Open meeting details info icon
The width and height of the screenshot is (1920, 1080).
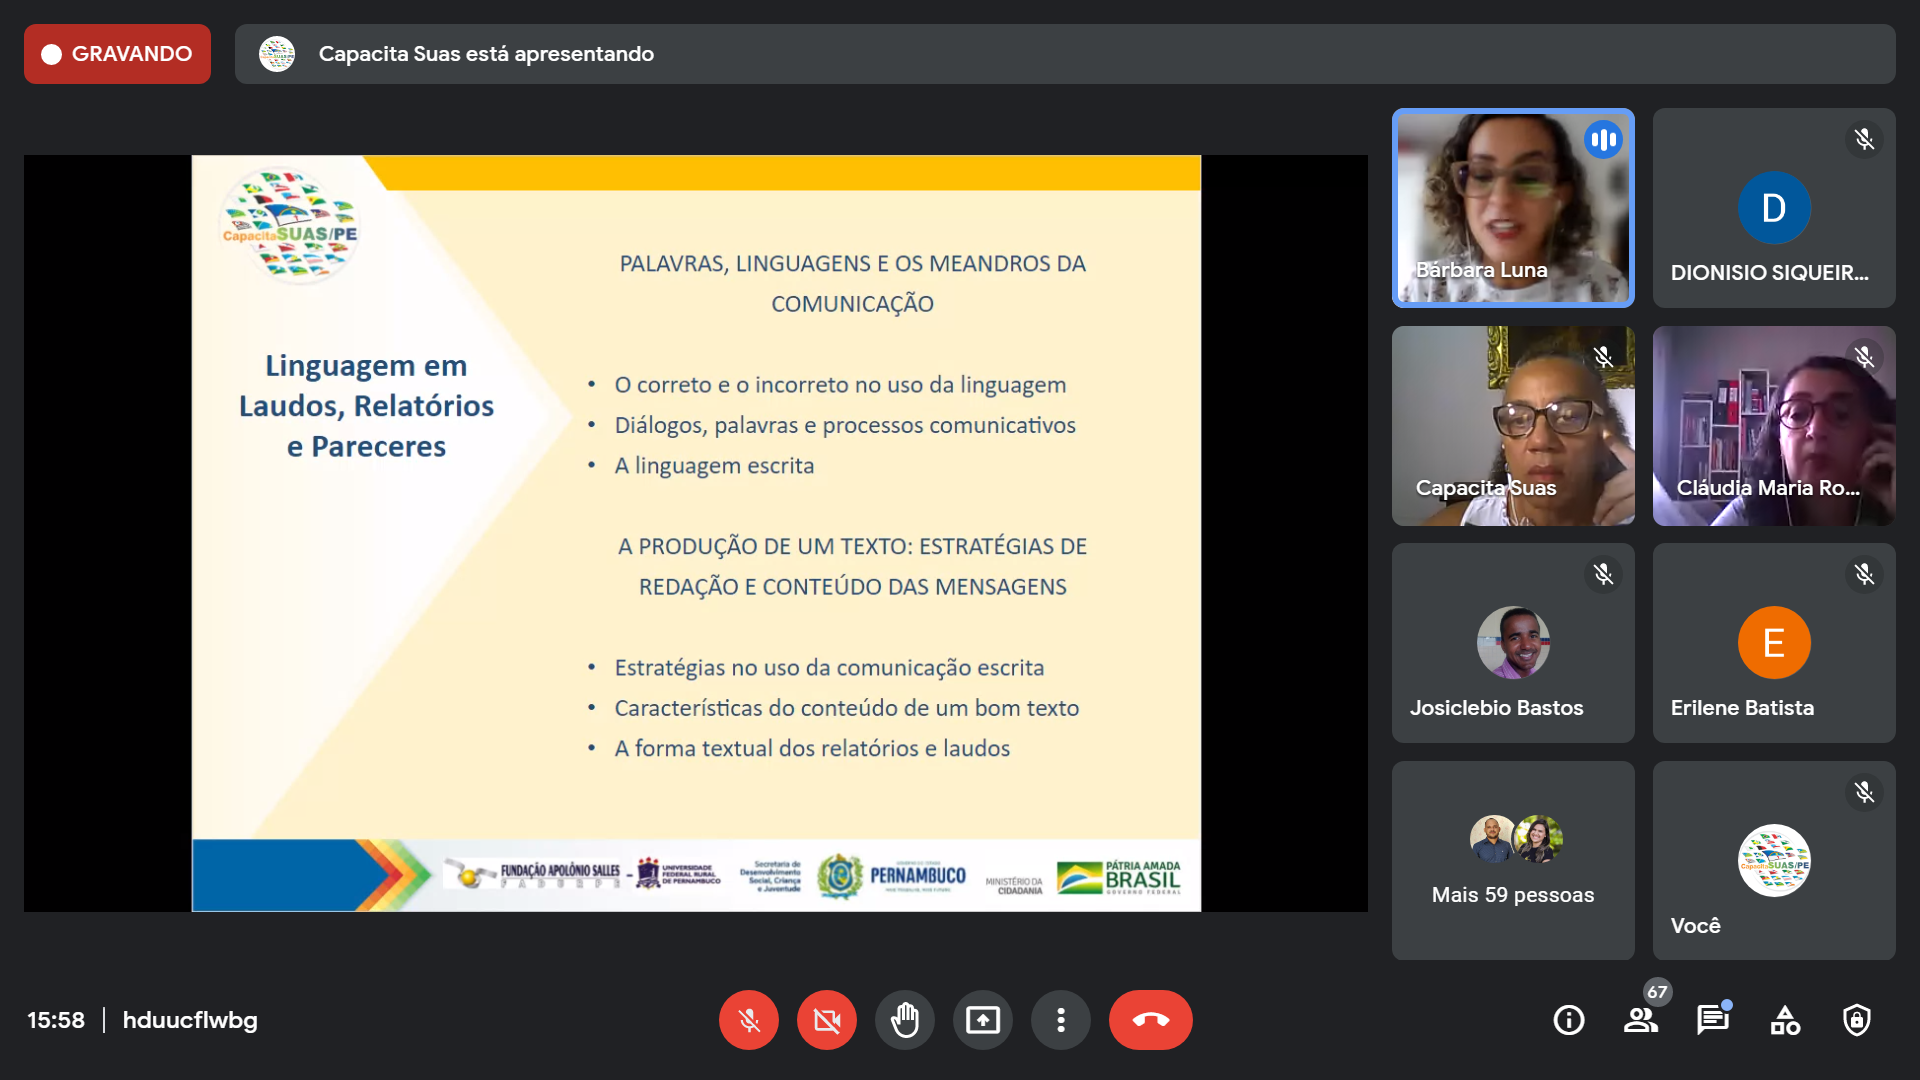1568,1020
